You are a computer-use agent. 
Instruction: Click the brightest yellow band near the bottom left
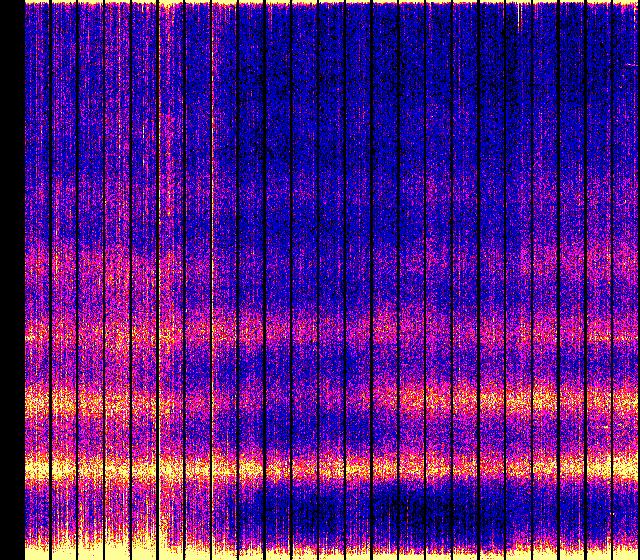point(90,468)
